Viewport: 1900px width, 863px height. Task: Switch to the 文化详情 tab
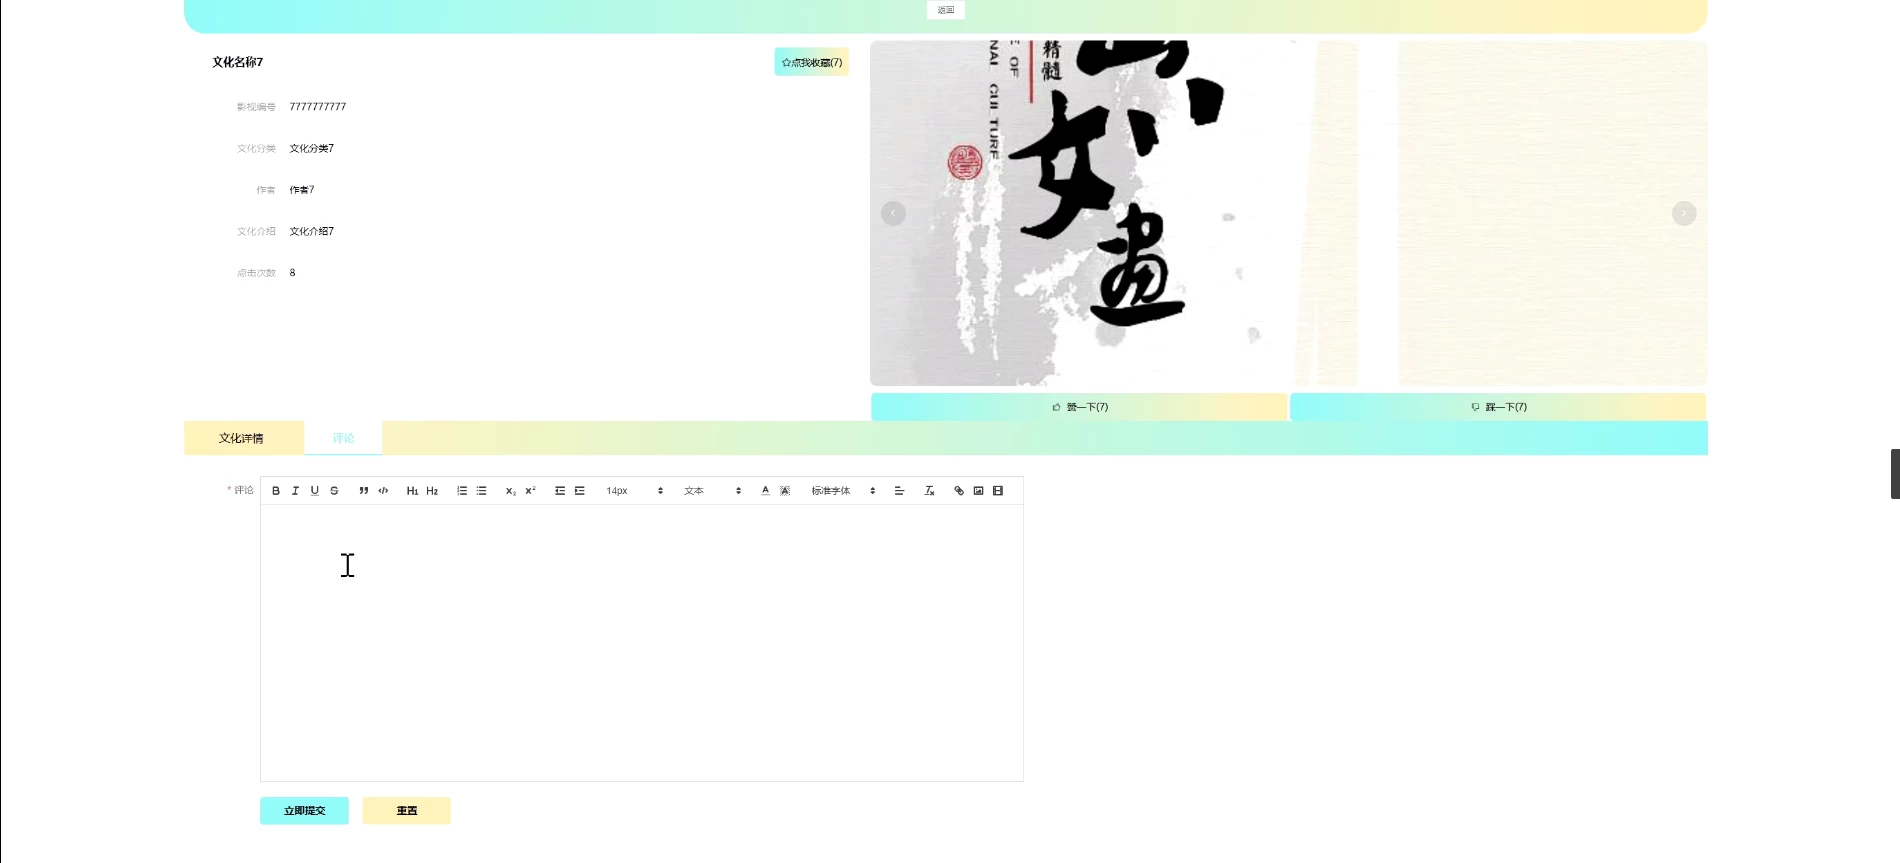coord(243,438)
